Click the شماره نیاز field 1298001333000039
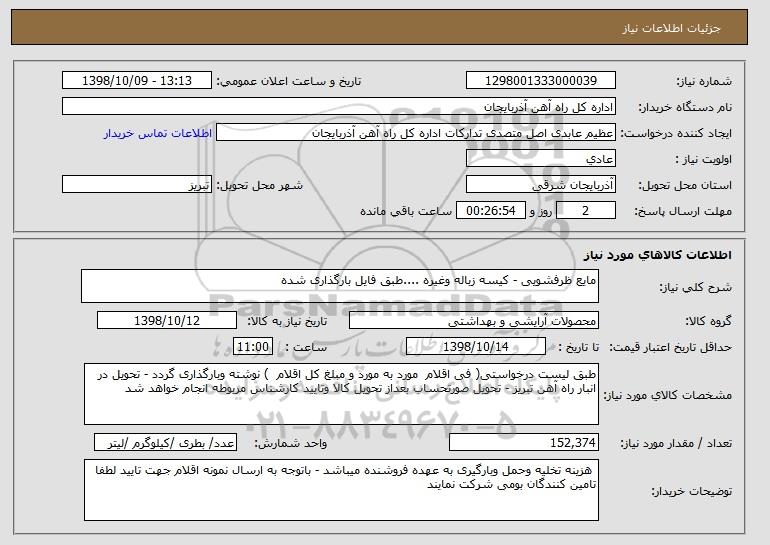Screen dimensions: 770x545 click(541, 81)
